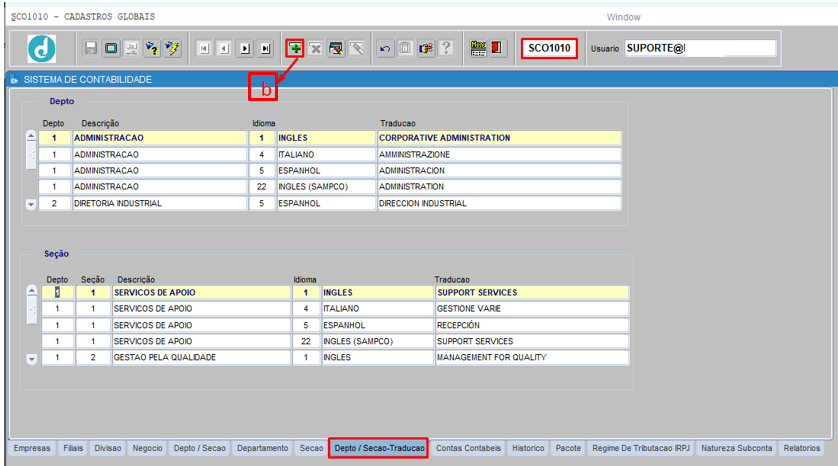Screen dimensions: 838x466
Task: Click Depto block scroll-down arrow
Action: pyautogui.click(x=31, y=205)
